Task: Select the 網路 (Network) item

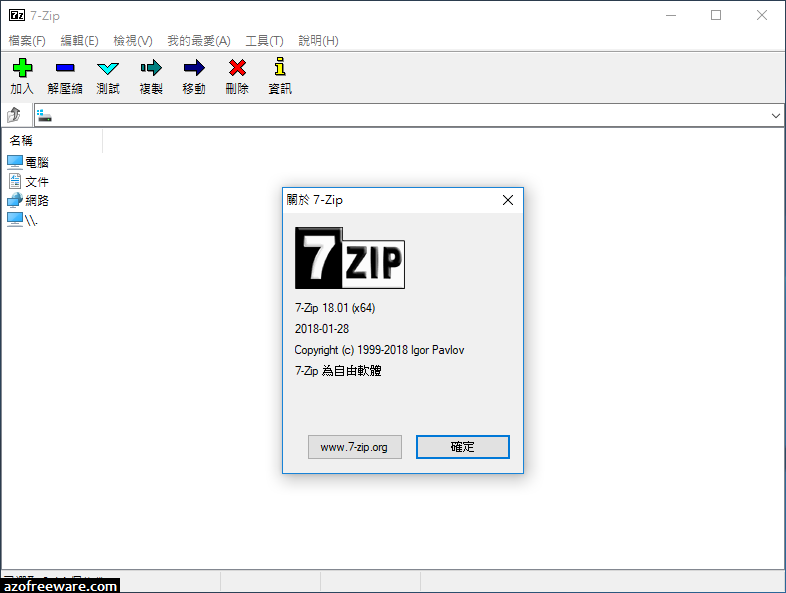Action: (28, 201)
